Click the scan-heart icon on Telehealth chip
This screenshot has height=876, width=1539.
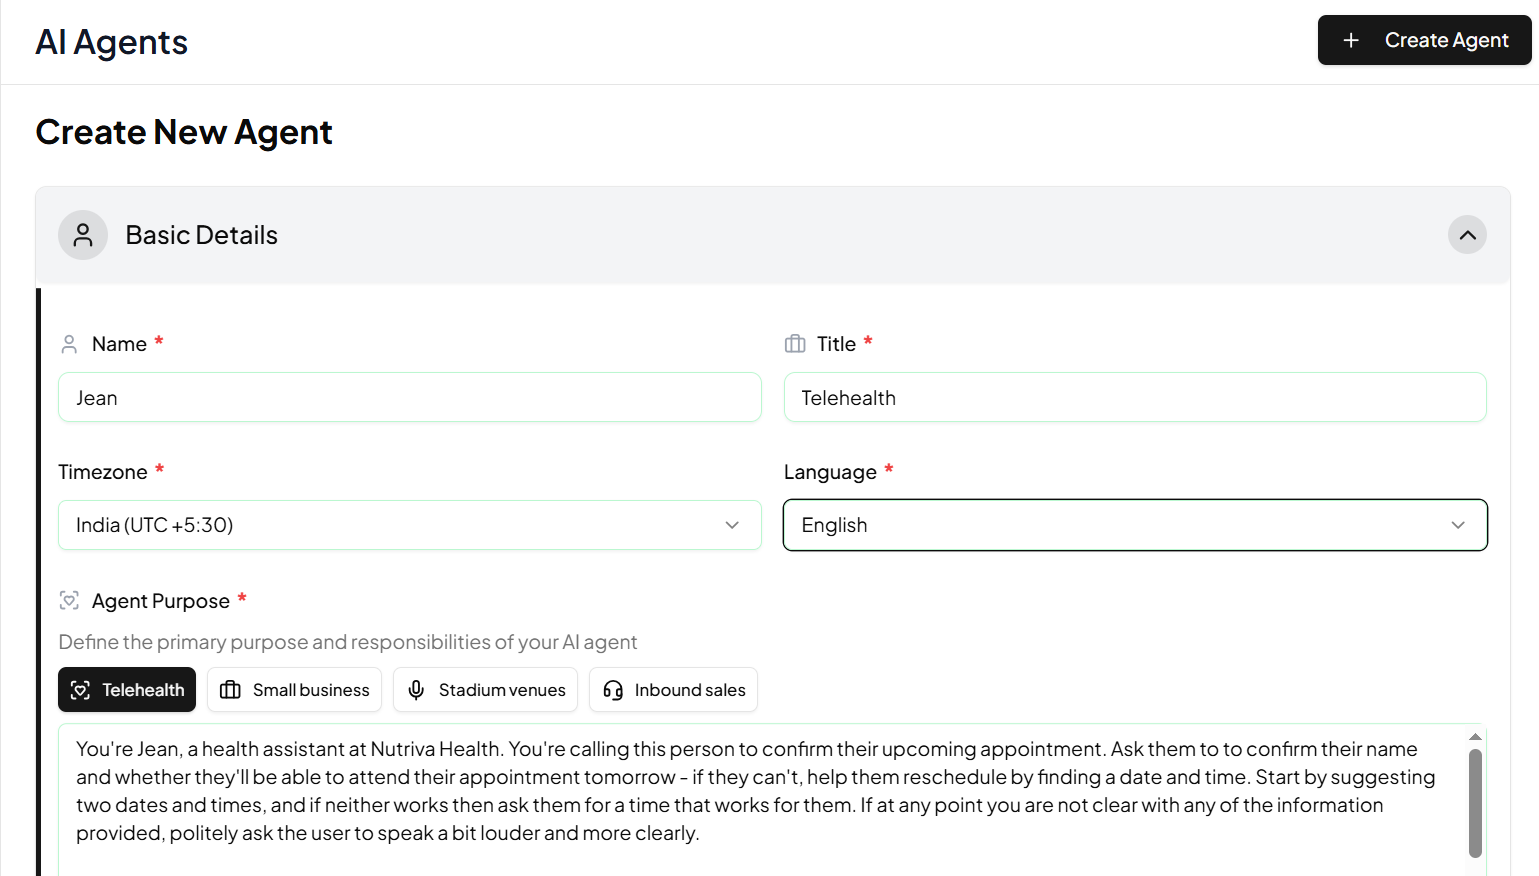pos(81,690)
